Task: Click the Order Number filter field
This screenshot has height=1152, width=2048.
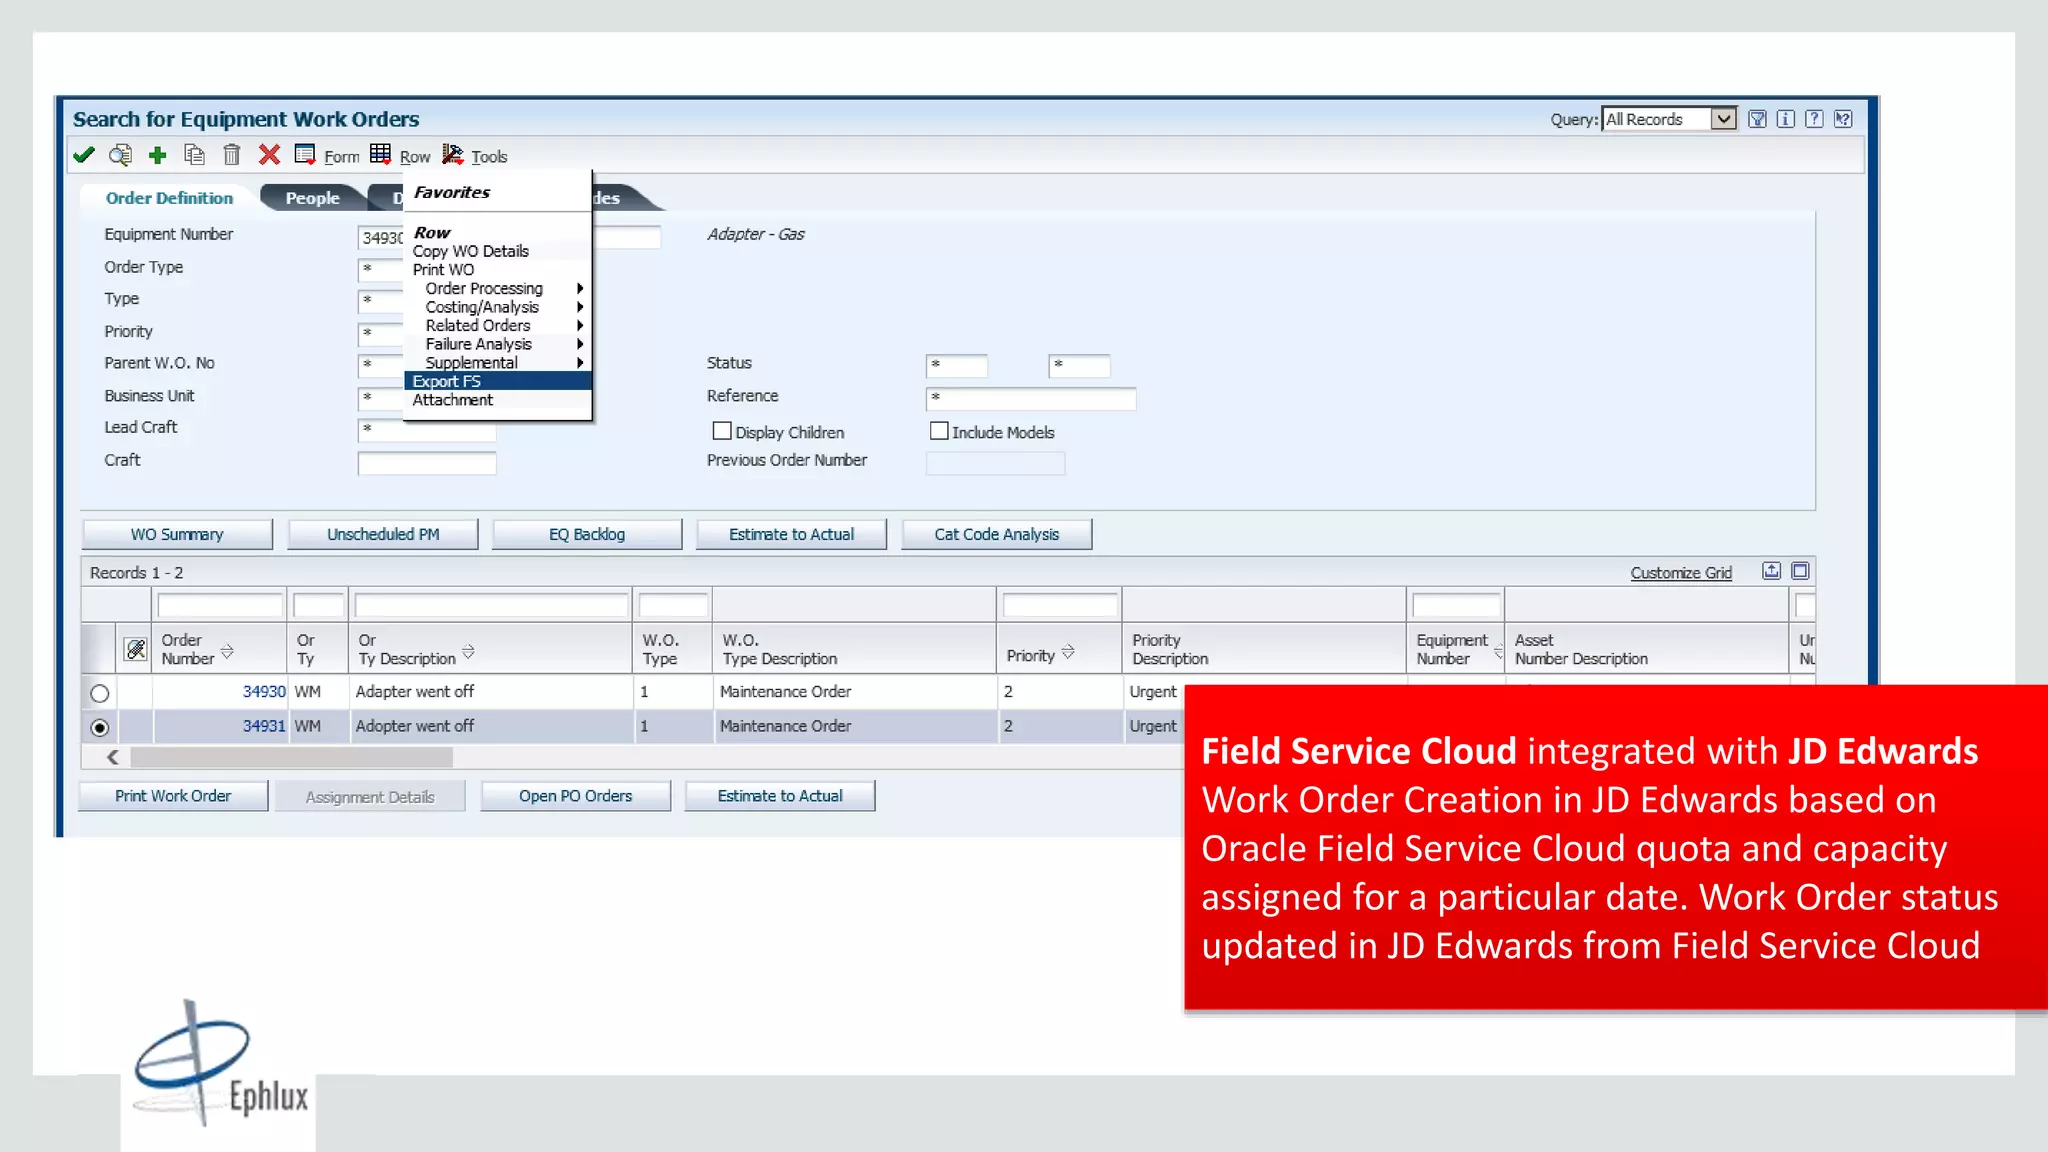Action: pyautogui.click(x=220, y=605)
